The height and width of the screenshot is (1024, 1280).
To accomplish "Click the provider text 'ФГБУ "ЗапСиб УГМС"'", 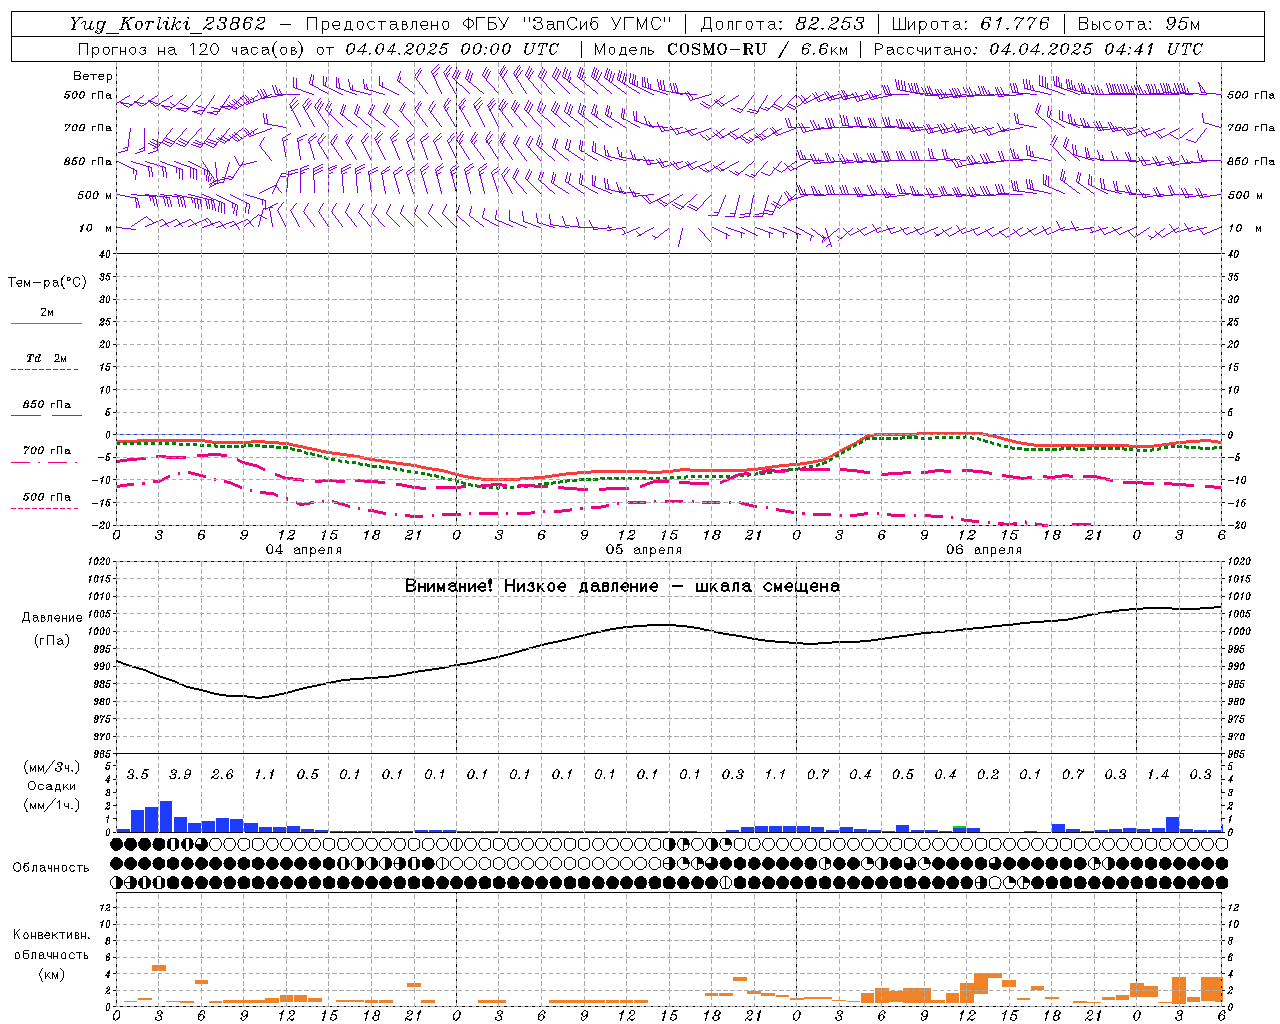I will 567,24.
